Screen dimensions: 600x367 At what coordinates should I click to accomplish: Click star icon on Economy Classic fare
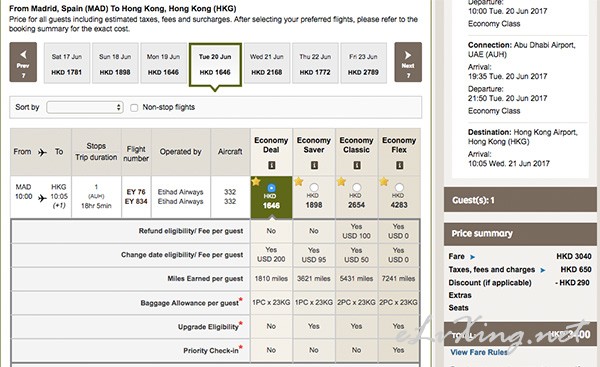pyautogui.click(x=341, y=182)
